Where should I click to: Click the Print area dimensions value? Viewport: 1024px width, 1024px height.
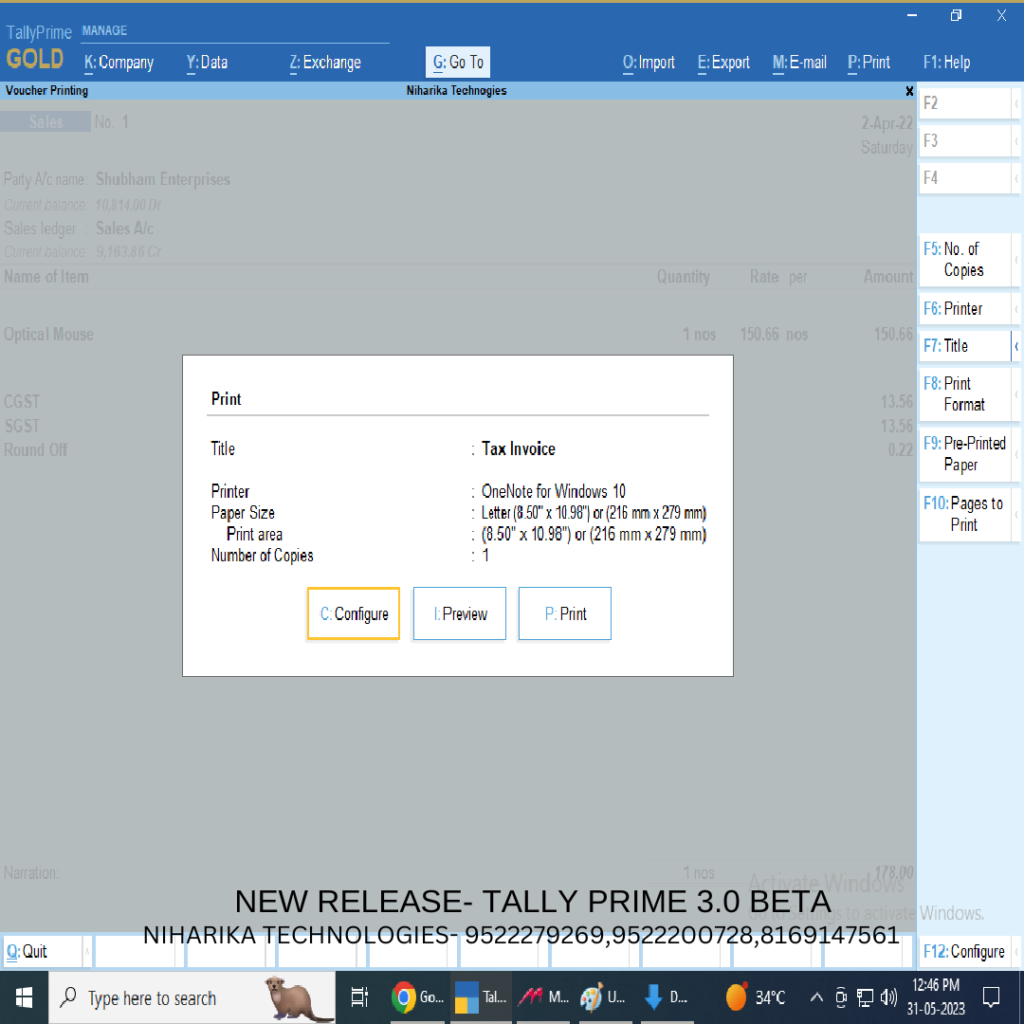tap(594, 534)
